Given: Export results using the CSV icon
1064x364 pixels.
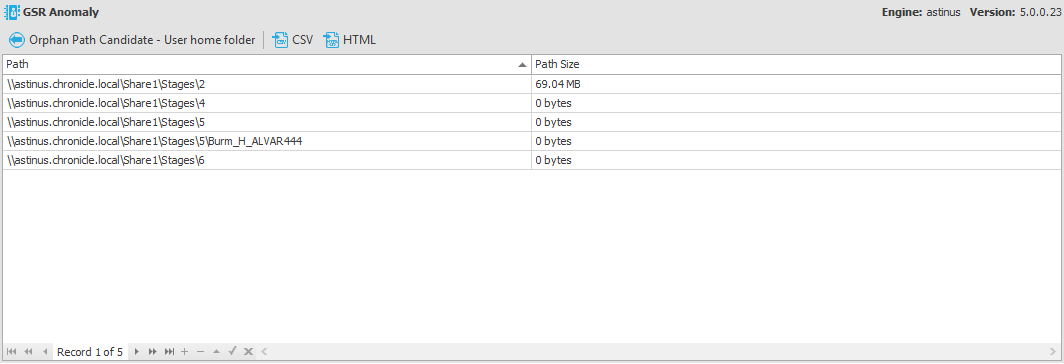Looking at the screenshot, I should 280,40.
